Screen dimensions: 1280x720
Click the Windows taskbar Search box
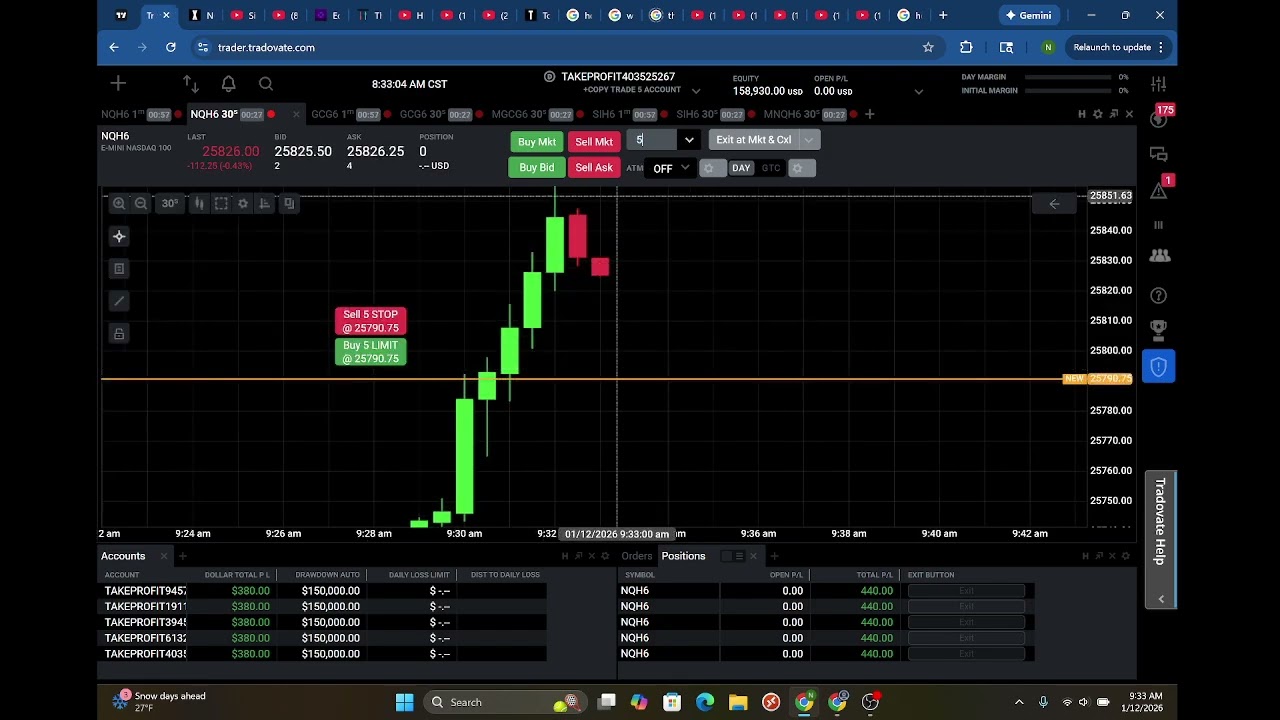pyautogui.click(x=506, y=702)
